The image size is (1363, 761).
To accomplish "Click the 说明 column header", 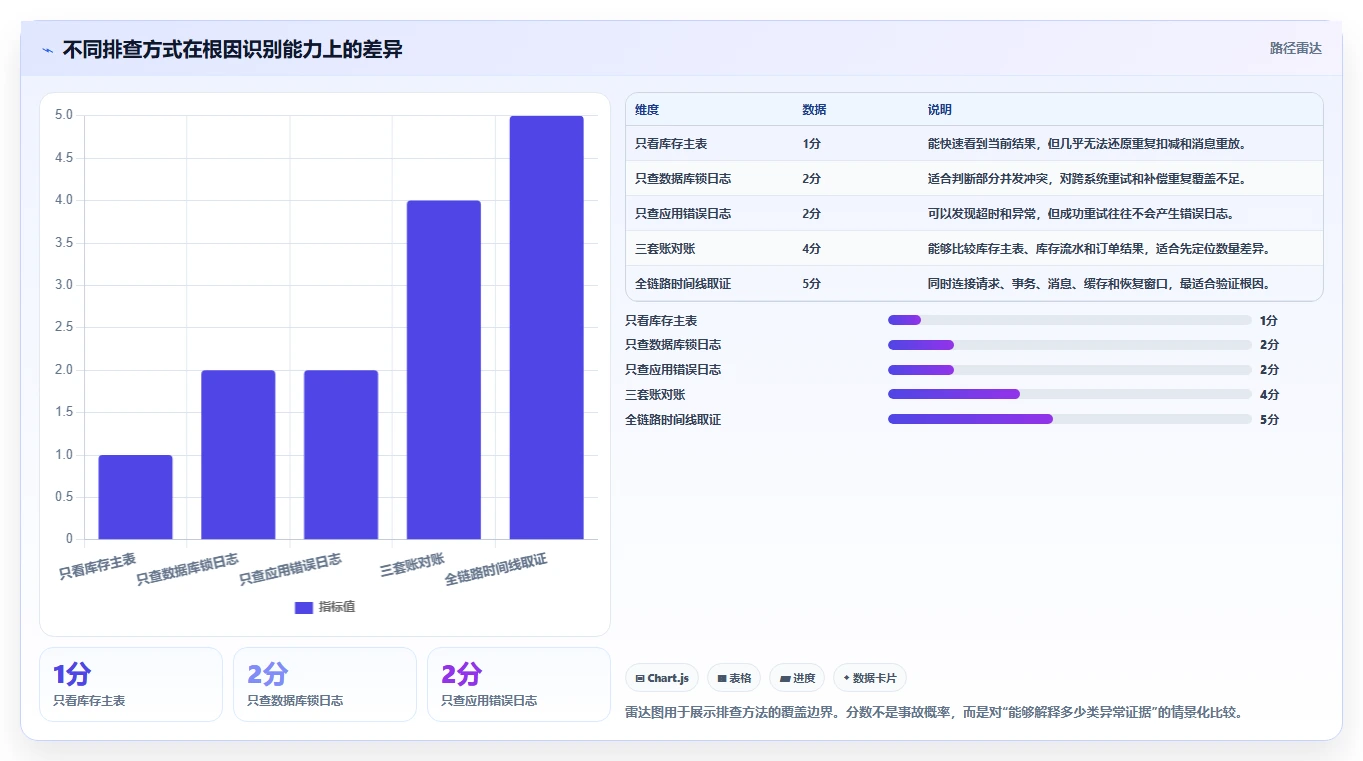I will pos(940,110).
